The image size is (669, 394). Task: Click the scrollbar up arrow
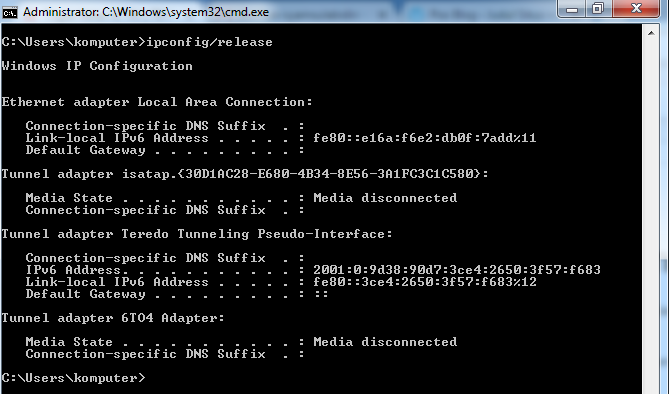pos(651,33)
